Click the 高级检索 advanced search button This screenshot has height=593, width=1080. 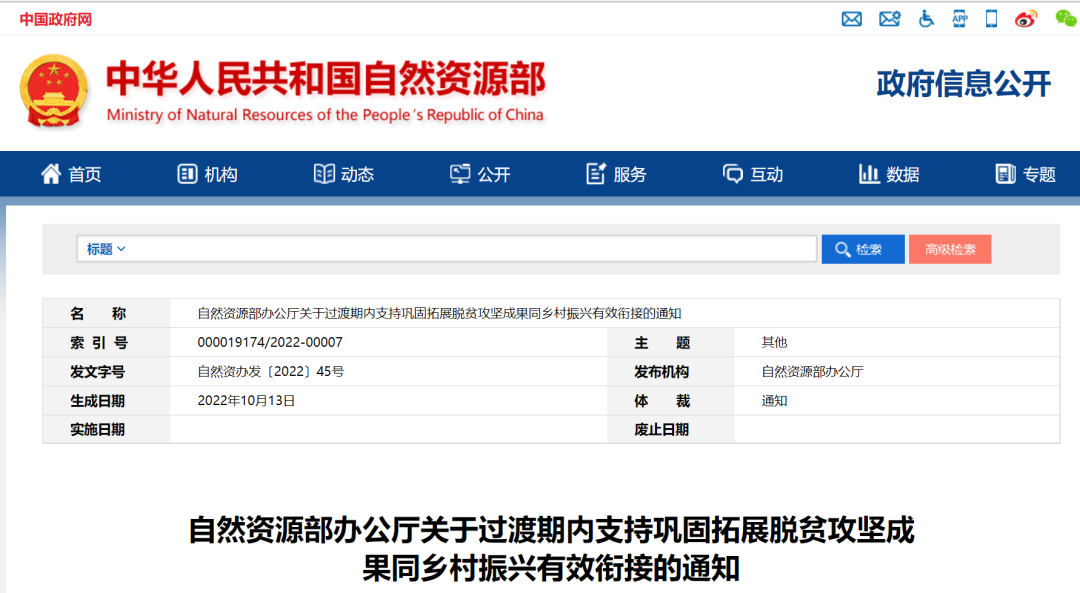(x=950, y=249)
